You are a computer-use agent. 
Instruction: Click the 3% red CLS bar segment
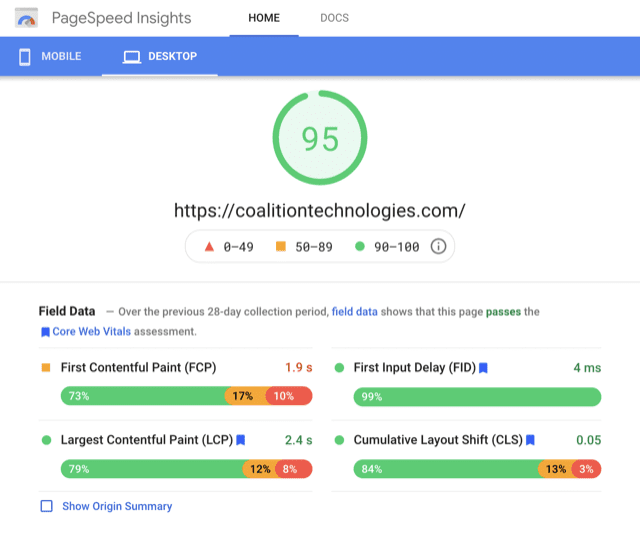pos(587,469)
